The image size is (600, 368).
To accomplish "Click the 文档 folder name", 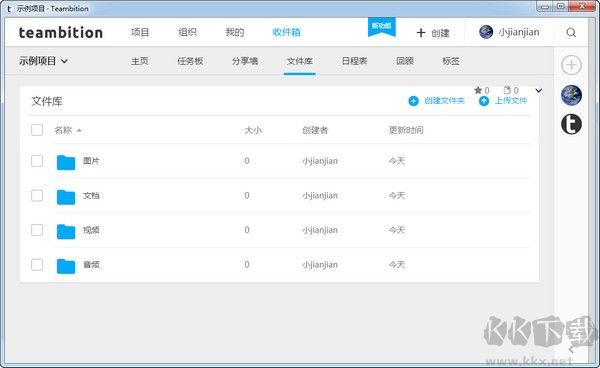I will [91, 195].
